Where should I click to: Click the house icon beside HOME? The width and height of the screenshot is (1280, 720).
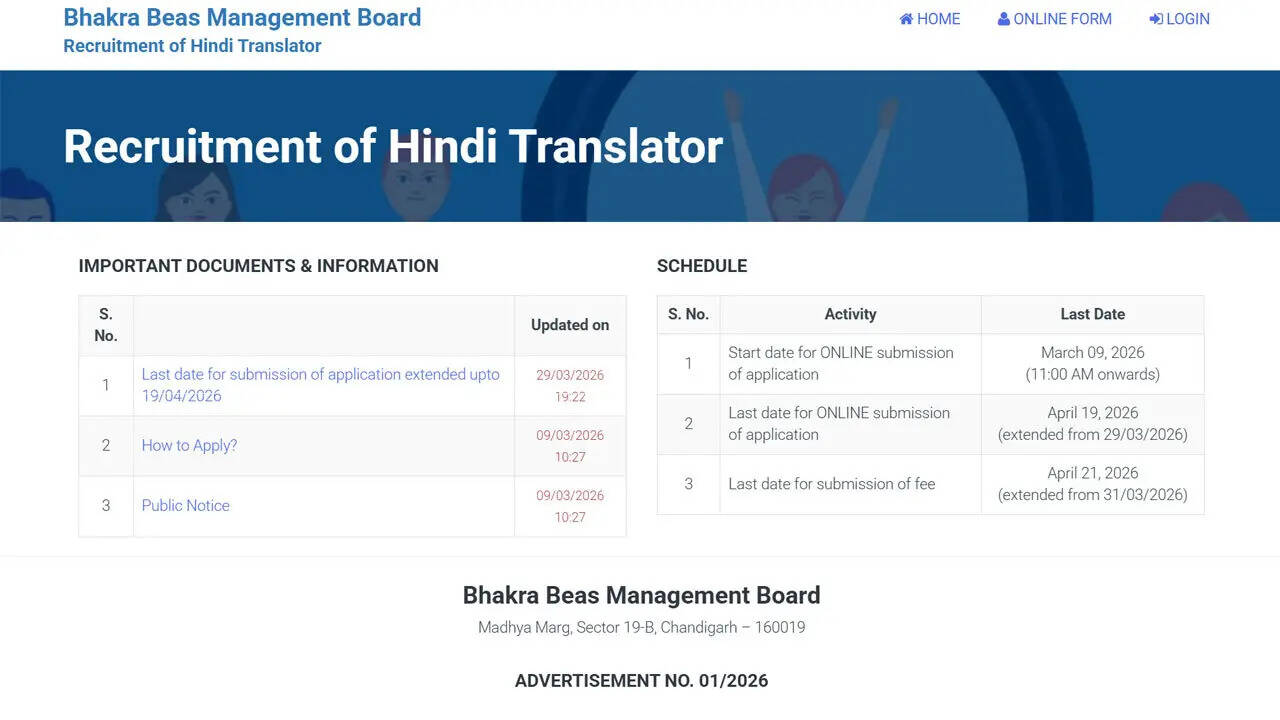(906, 19)
